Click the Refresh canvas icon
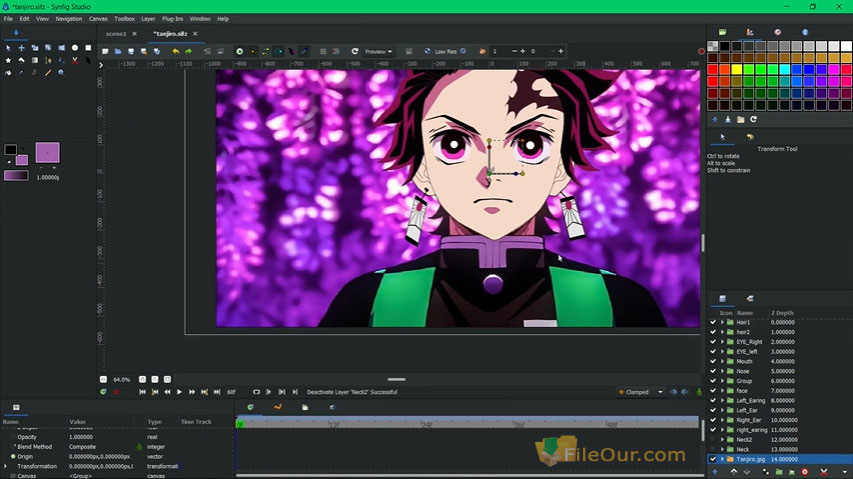Screen dimensions: 853x479 click(355, 51)
